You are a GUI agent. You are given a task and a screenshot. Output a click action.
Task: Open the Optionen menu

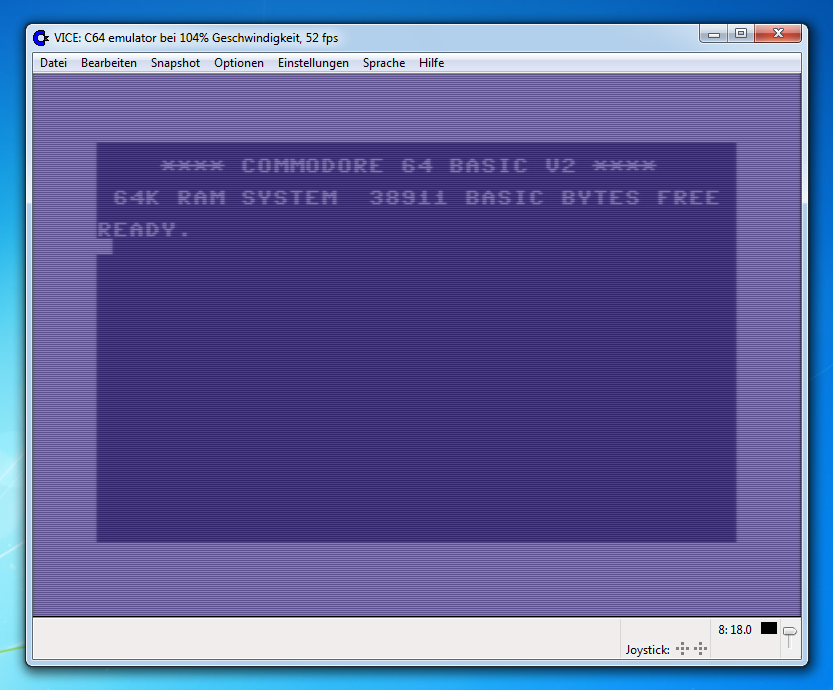tap(239, 62)
